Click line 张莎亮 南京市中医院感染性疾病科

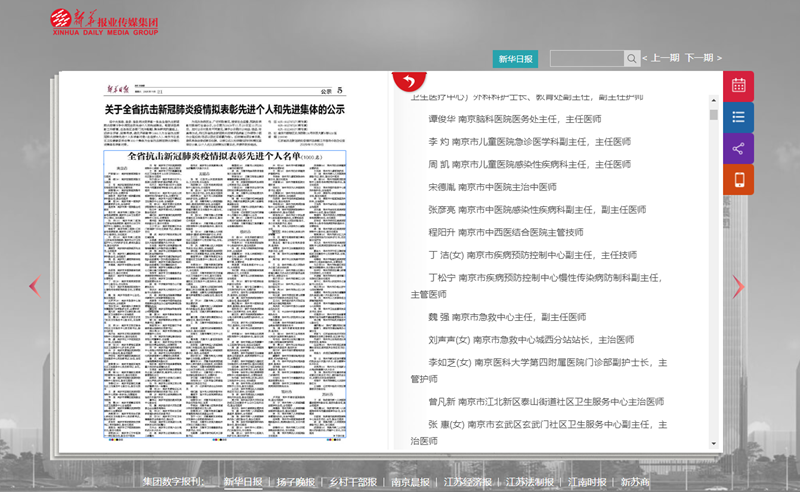click(537, 209)
